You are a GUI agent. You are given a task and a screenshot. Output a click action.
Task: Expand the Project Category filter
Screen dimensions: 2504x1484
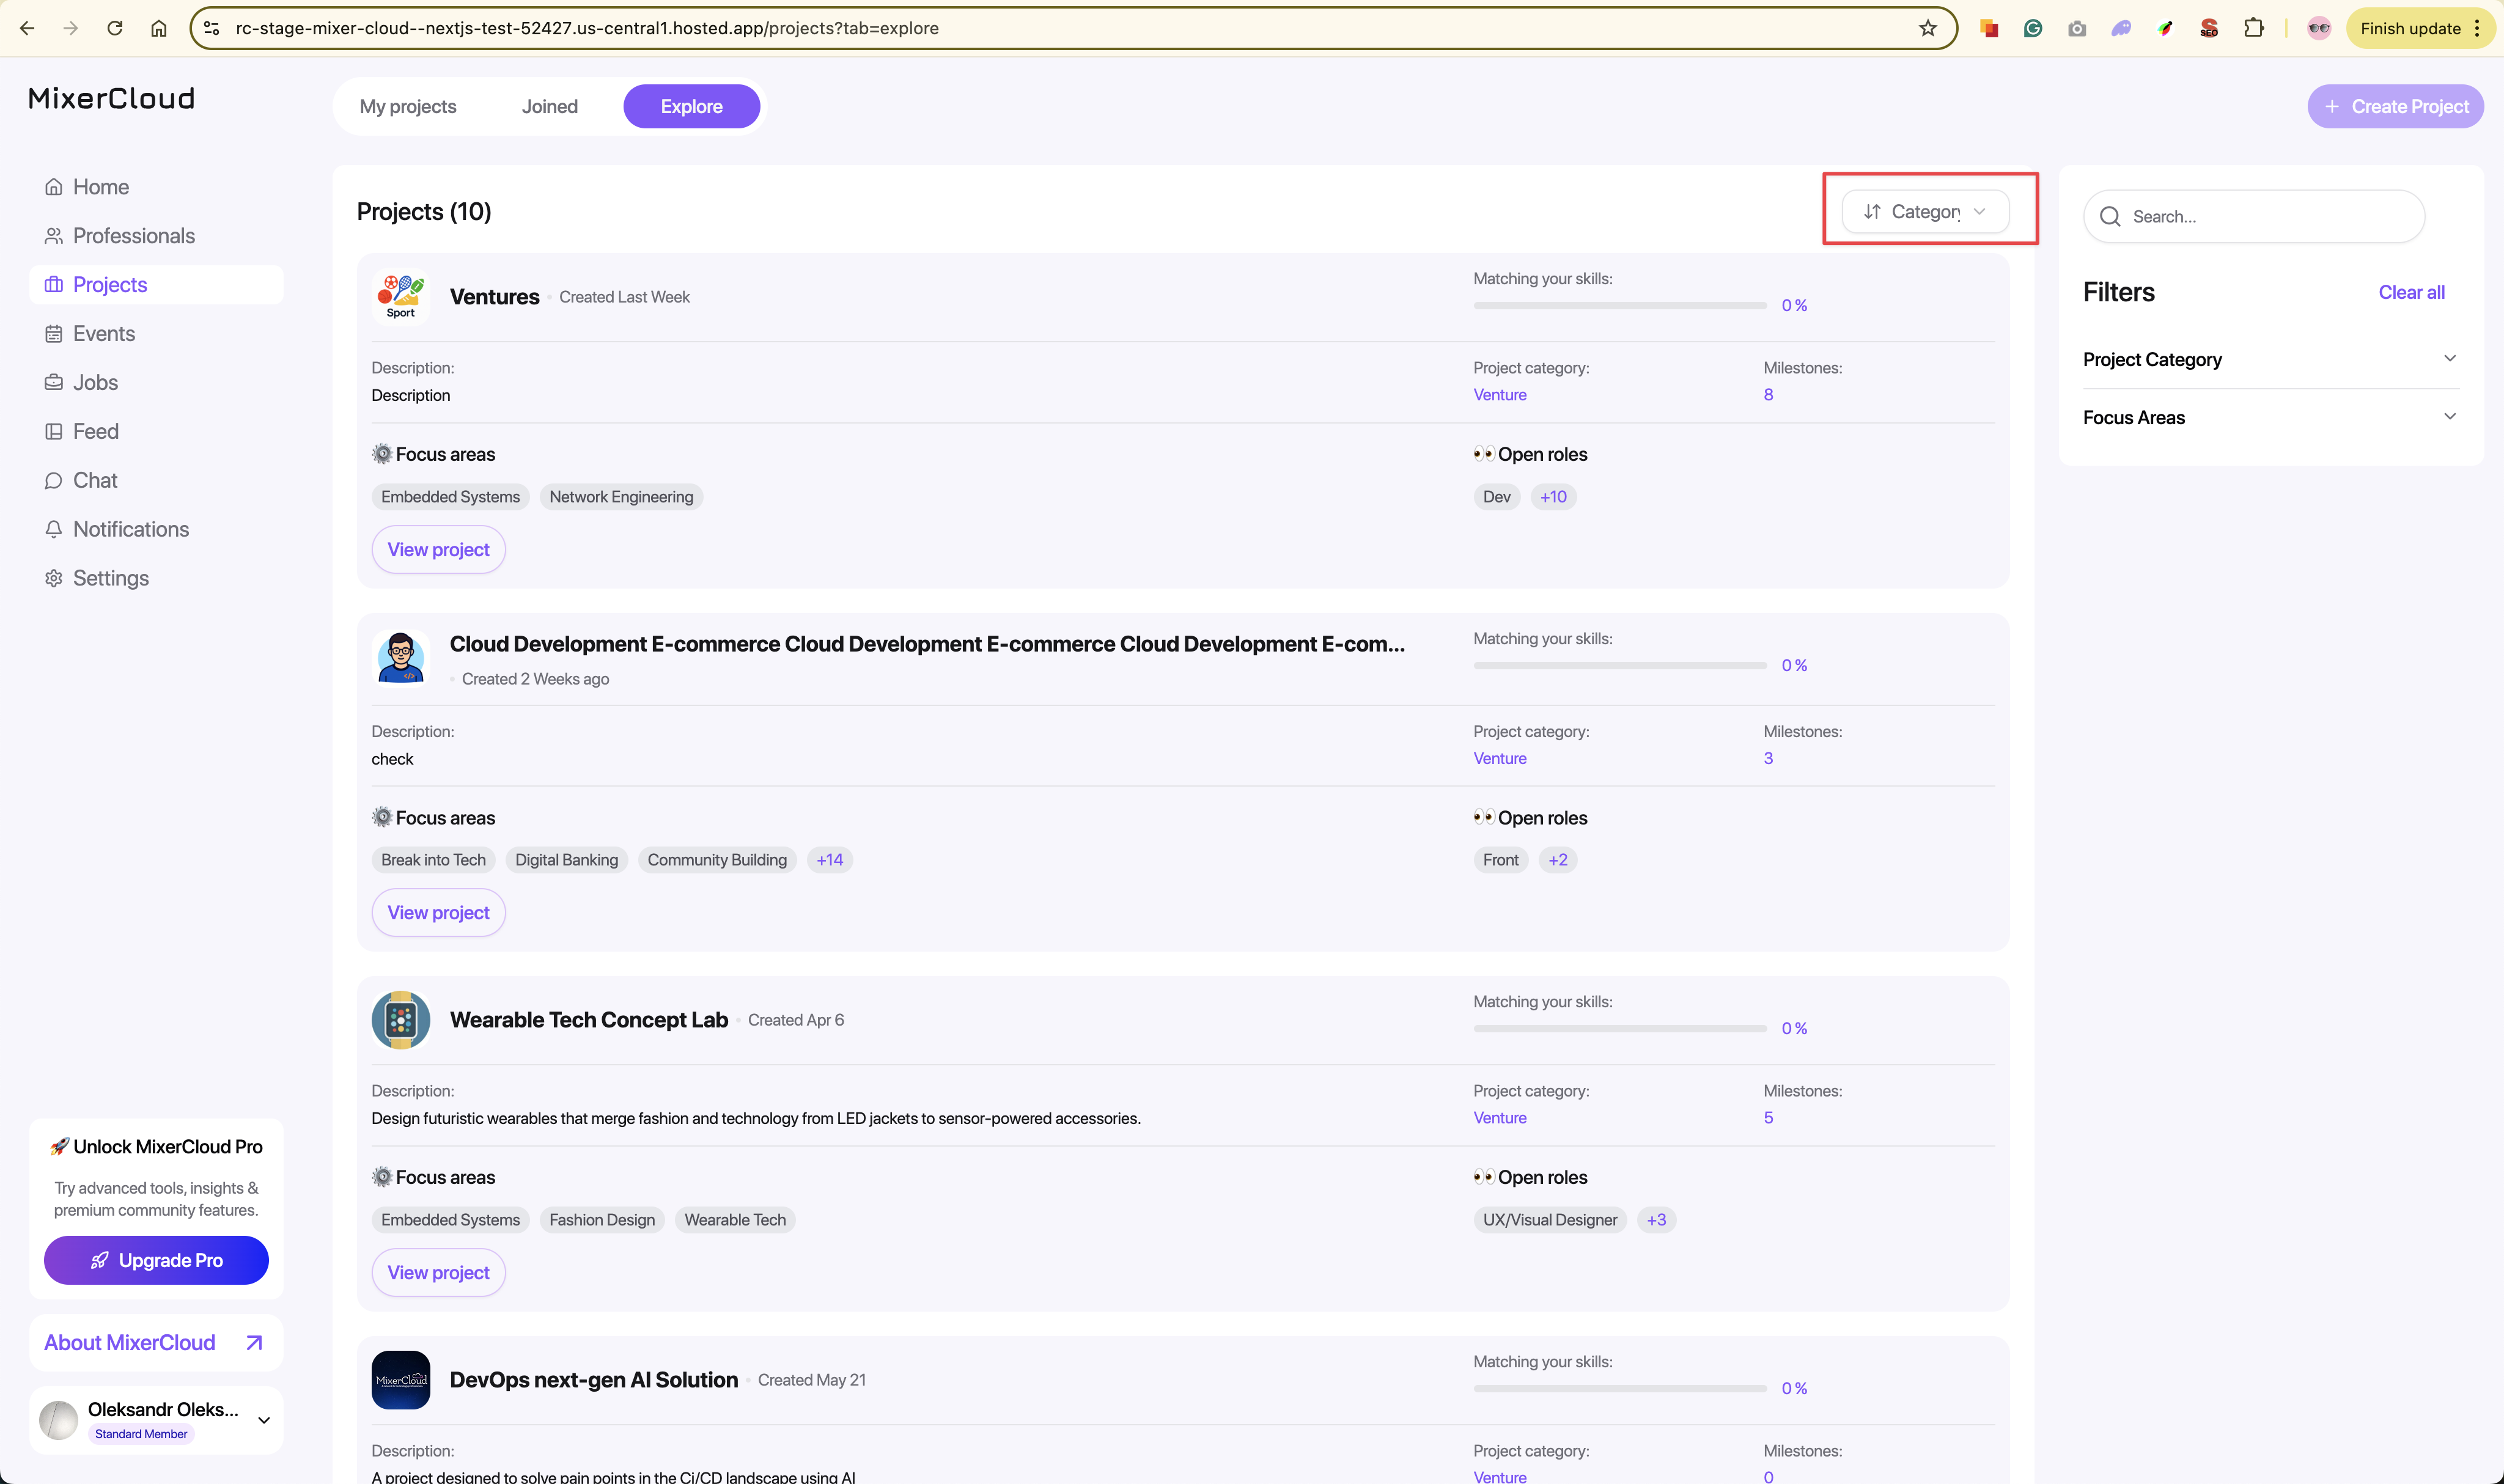tap(2449, 359)
